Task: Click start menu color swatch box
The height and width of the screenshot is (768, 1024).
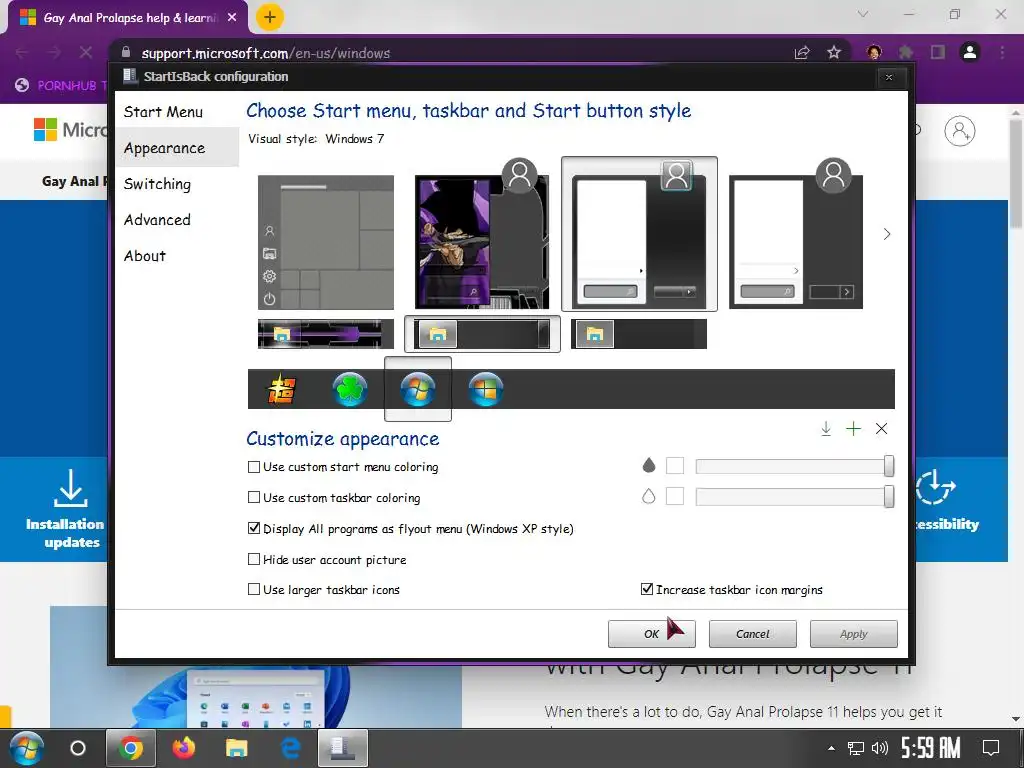Action: pos(675,466)
